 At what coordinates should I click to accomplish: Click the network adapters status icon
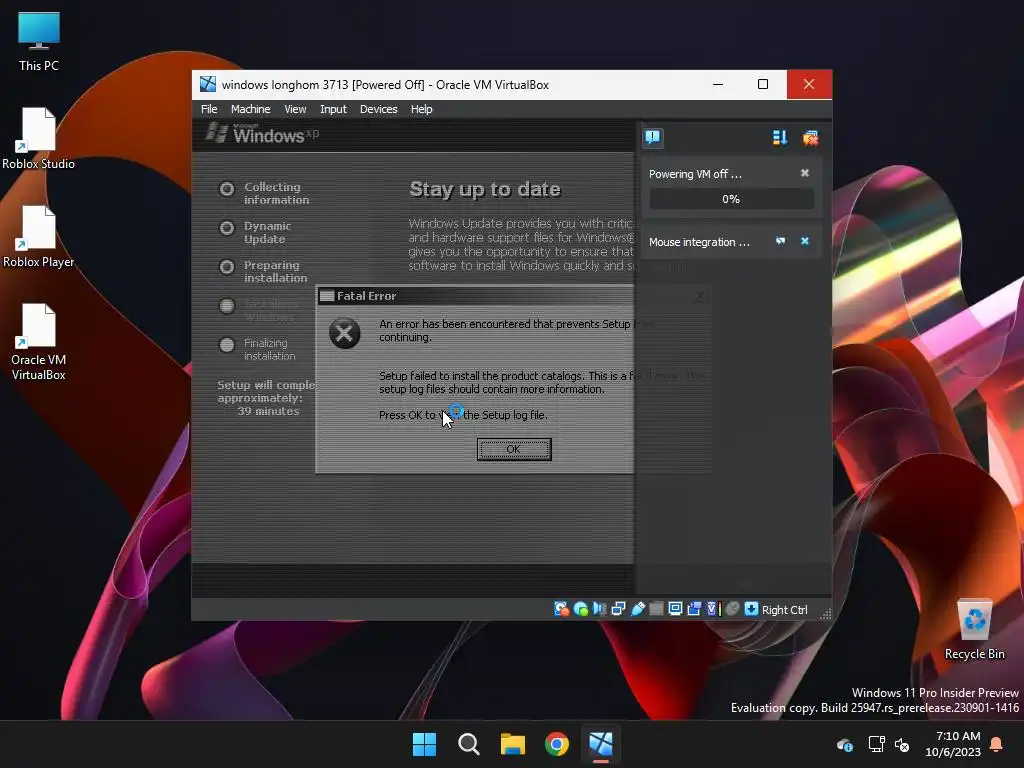(618, 609)
